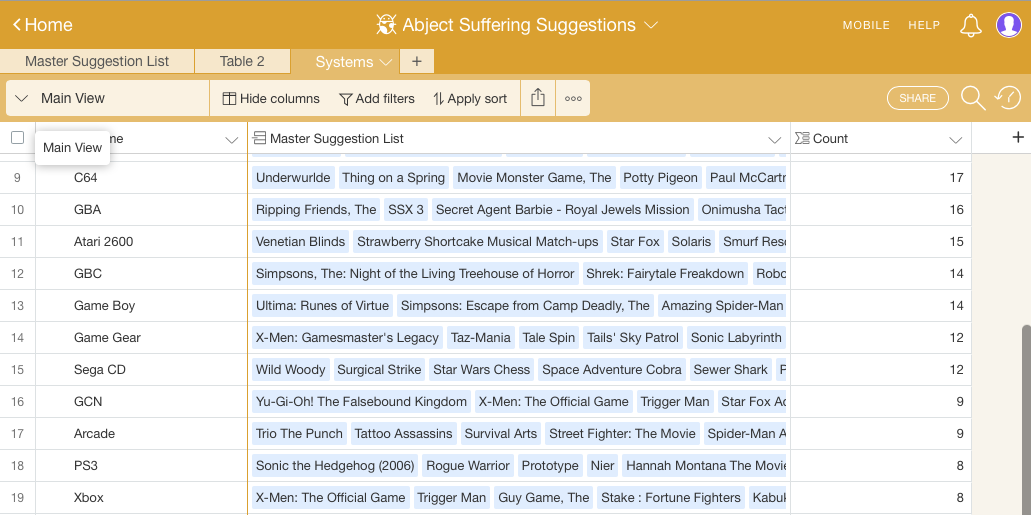Click the Venetian Blinds chip
This screenshot has height=515, width=1031.
[300, 241]
